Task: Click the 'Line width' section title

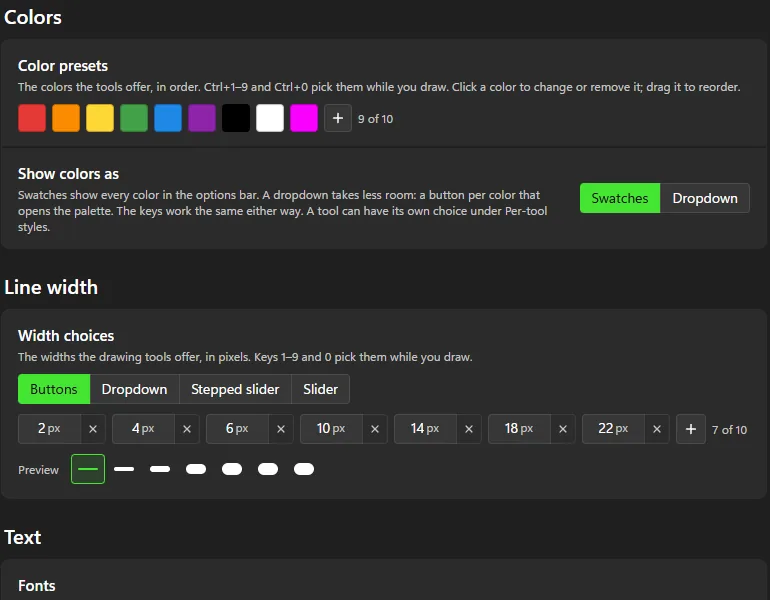Action: click(x=51, y=287)
